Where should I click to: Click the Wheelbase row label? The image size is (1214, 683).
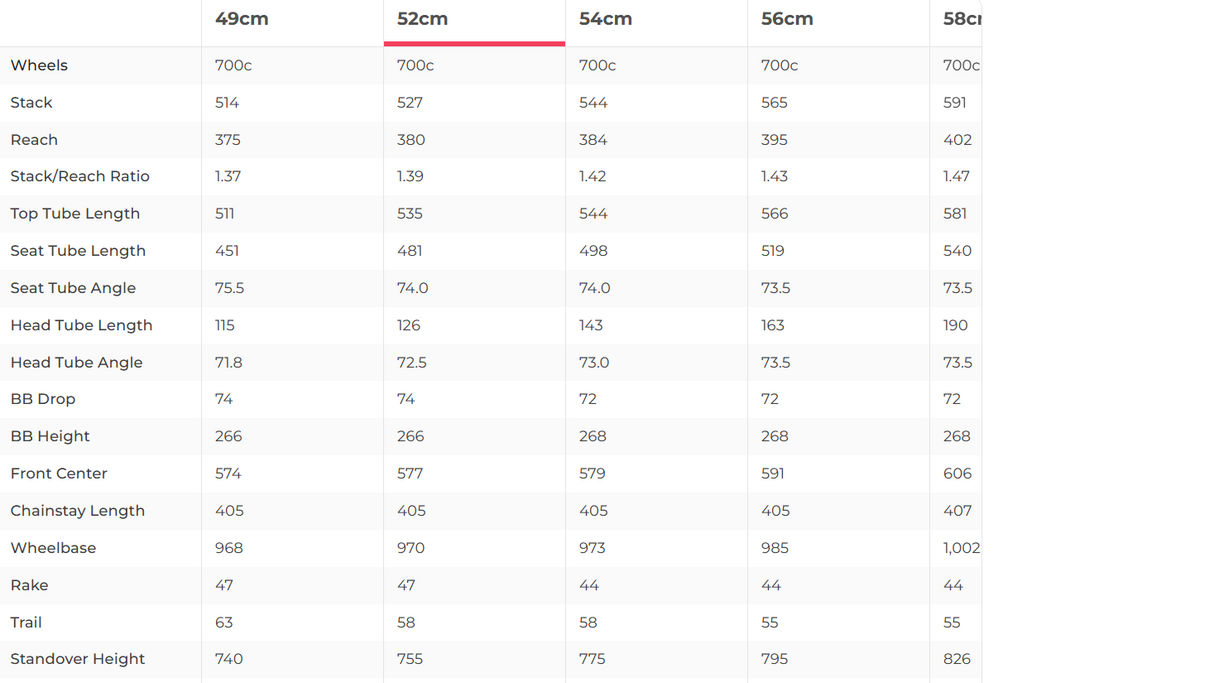(53, 548)
